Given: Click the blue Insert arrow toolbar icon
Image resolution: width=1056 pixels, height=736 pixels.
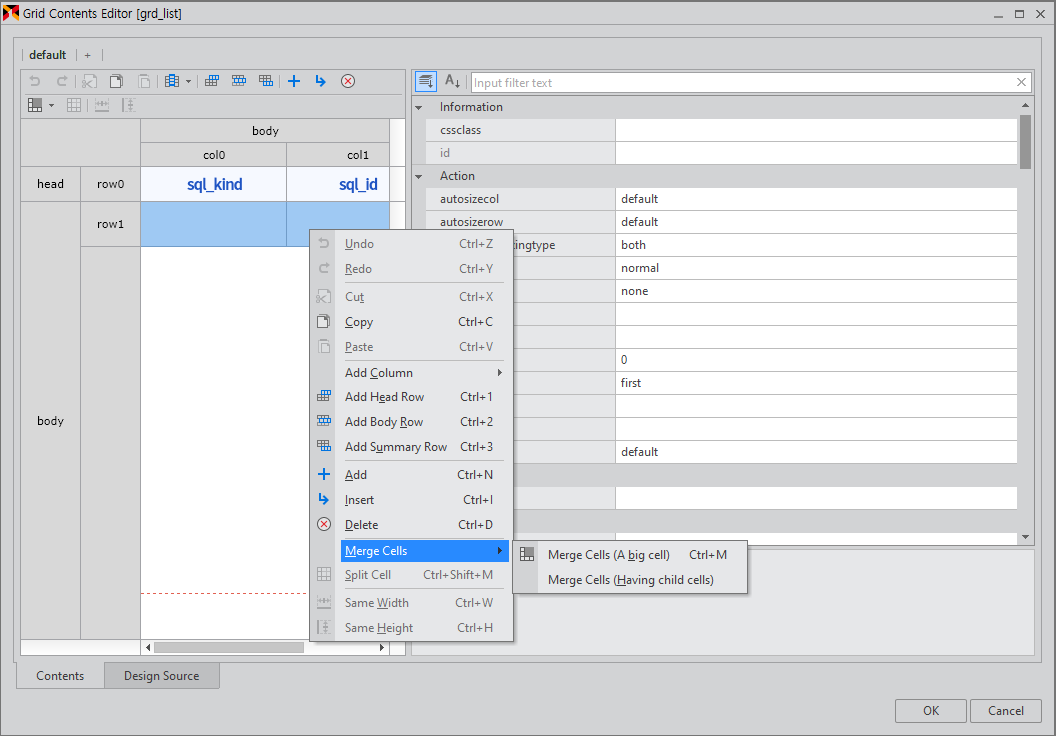Looking at the screenshot, I should pyautogui.click(x=320, y=81).
